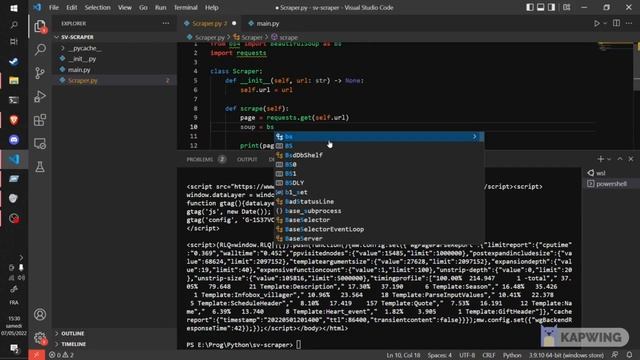Open the Extensions view
The image size is (640, 360).
[x=40, y=120]
